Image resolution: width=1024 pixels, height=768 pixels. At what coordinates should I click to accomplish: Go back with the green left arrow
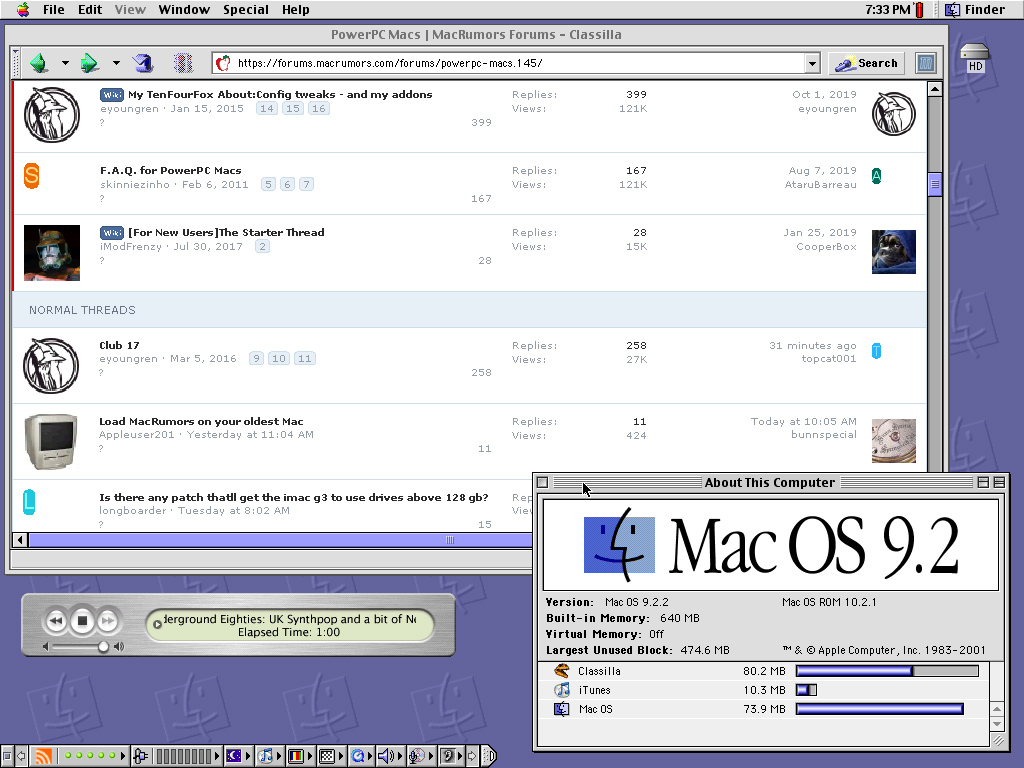click(39, 63)
